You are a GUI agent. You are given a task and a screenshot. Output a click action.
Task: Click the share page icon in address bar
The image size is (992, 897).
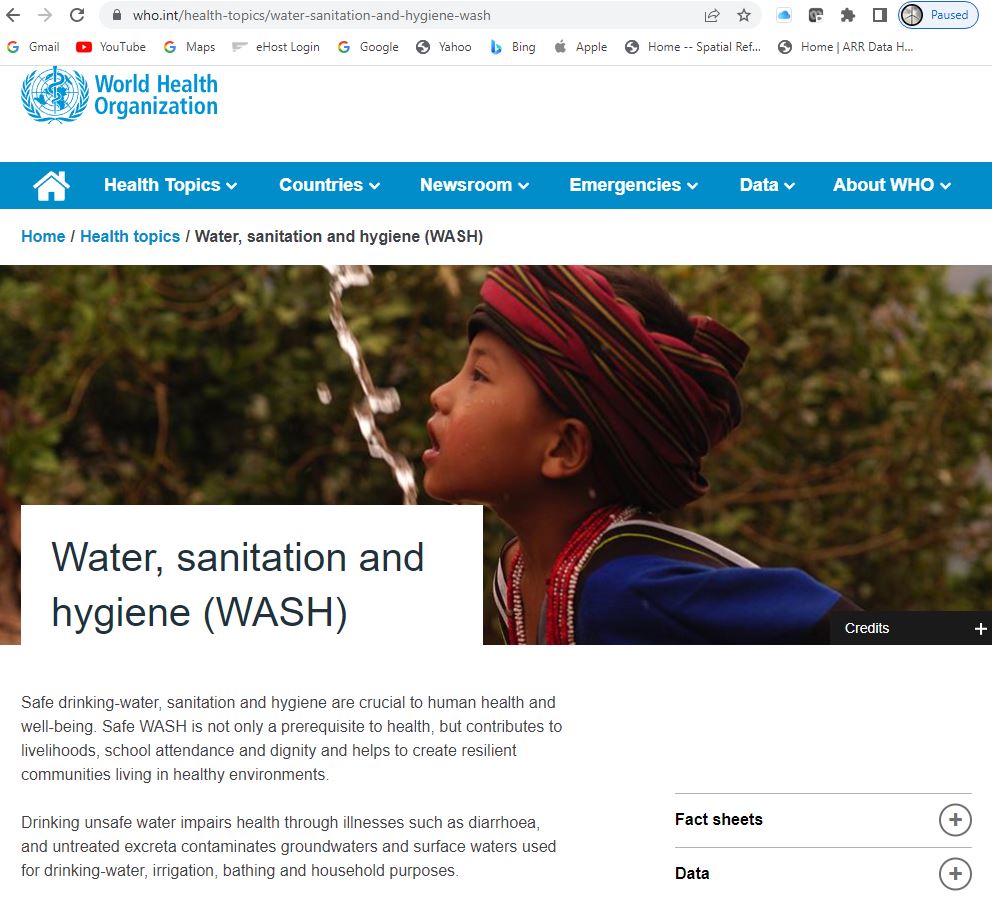pos(712,15)
